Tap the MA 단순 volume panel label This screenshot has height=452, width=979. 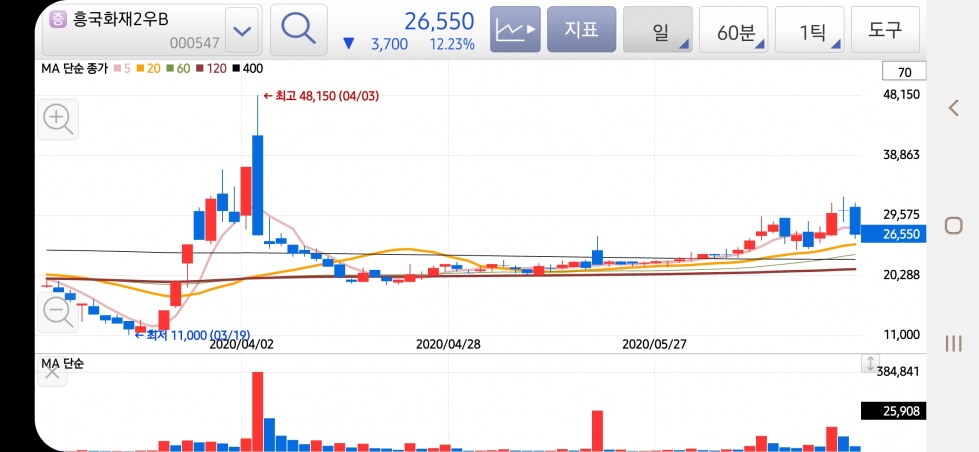(x=62, y=363)
